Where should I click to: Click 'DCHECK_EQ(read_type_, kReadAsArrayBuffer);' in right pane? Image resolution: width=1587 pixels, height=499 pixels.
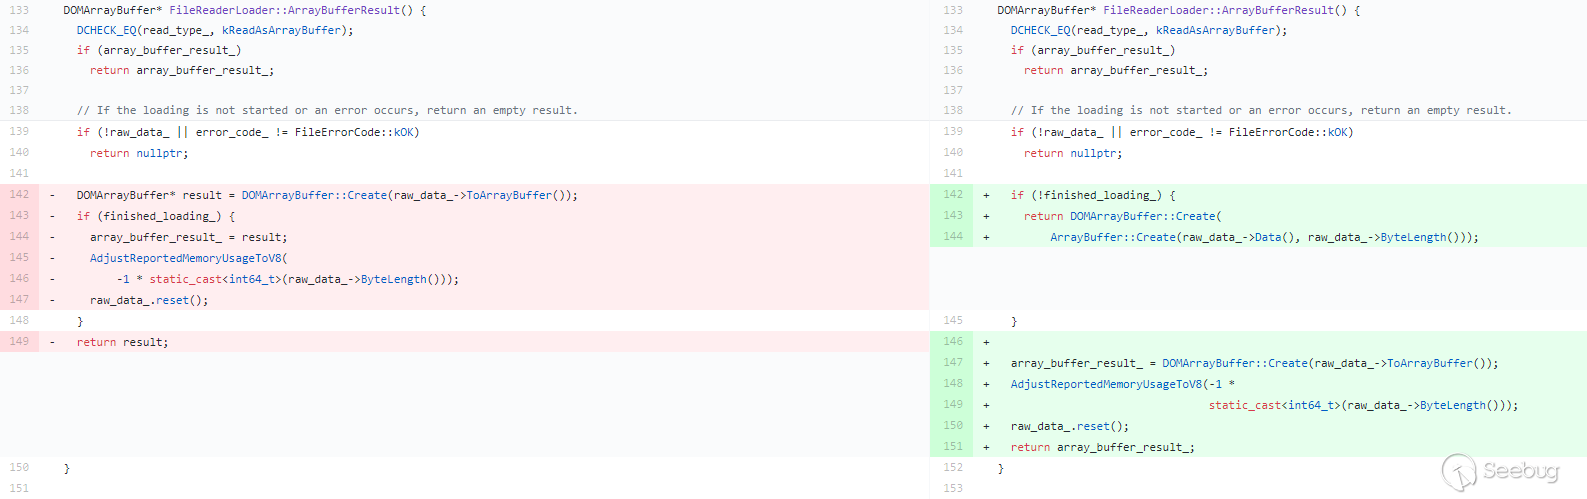point(1149,30)
